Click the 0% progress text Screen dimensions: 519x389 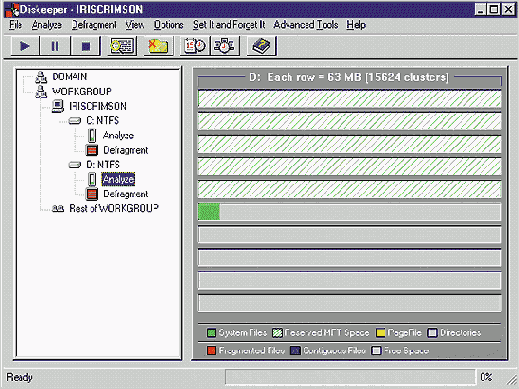point(486,377)
